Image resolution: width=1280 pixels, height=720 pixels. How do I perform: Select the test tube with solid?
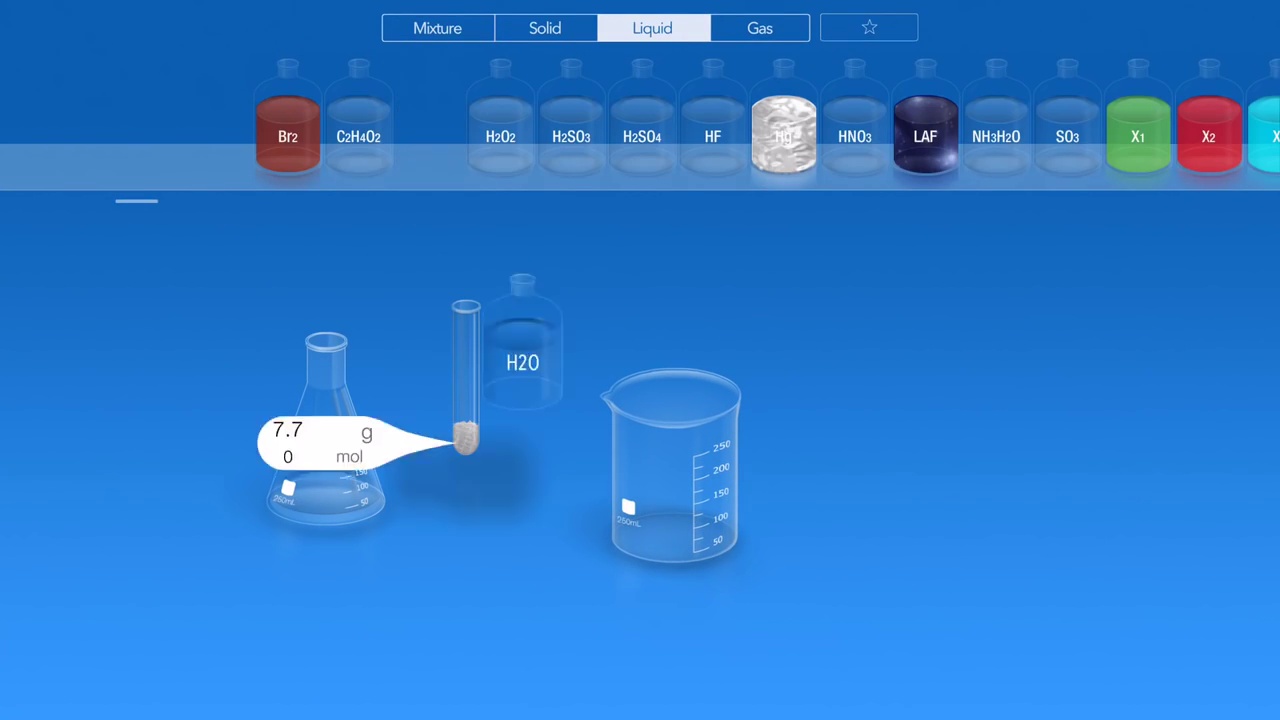(465, 378)
